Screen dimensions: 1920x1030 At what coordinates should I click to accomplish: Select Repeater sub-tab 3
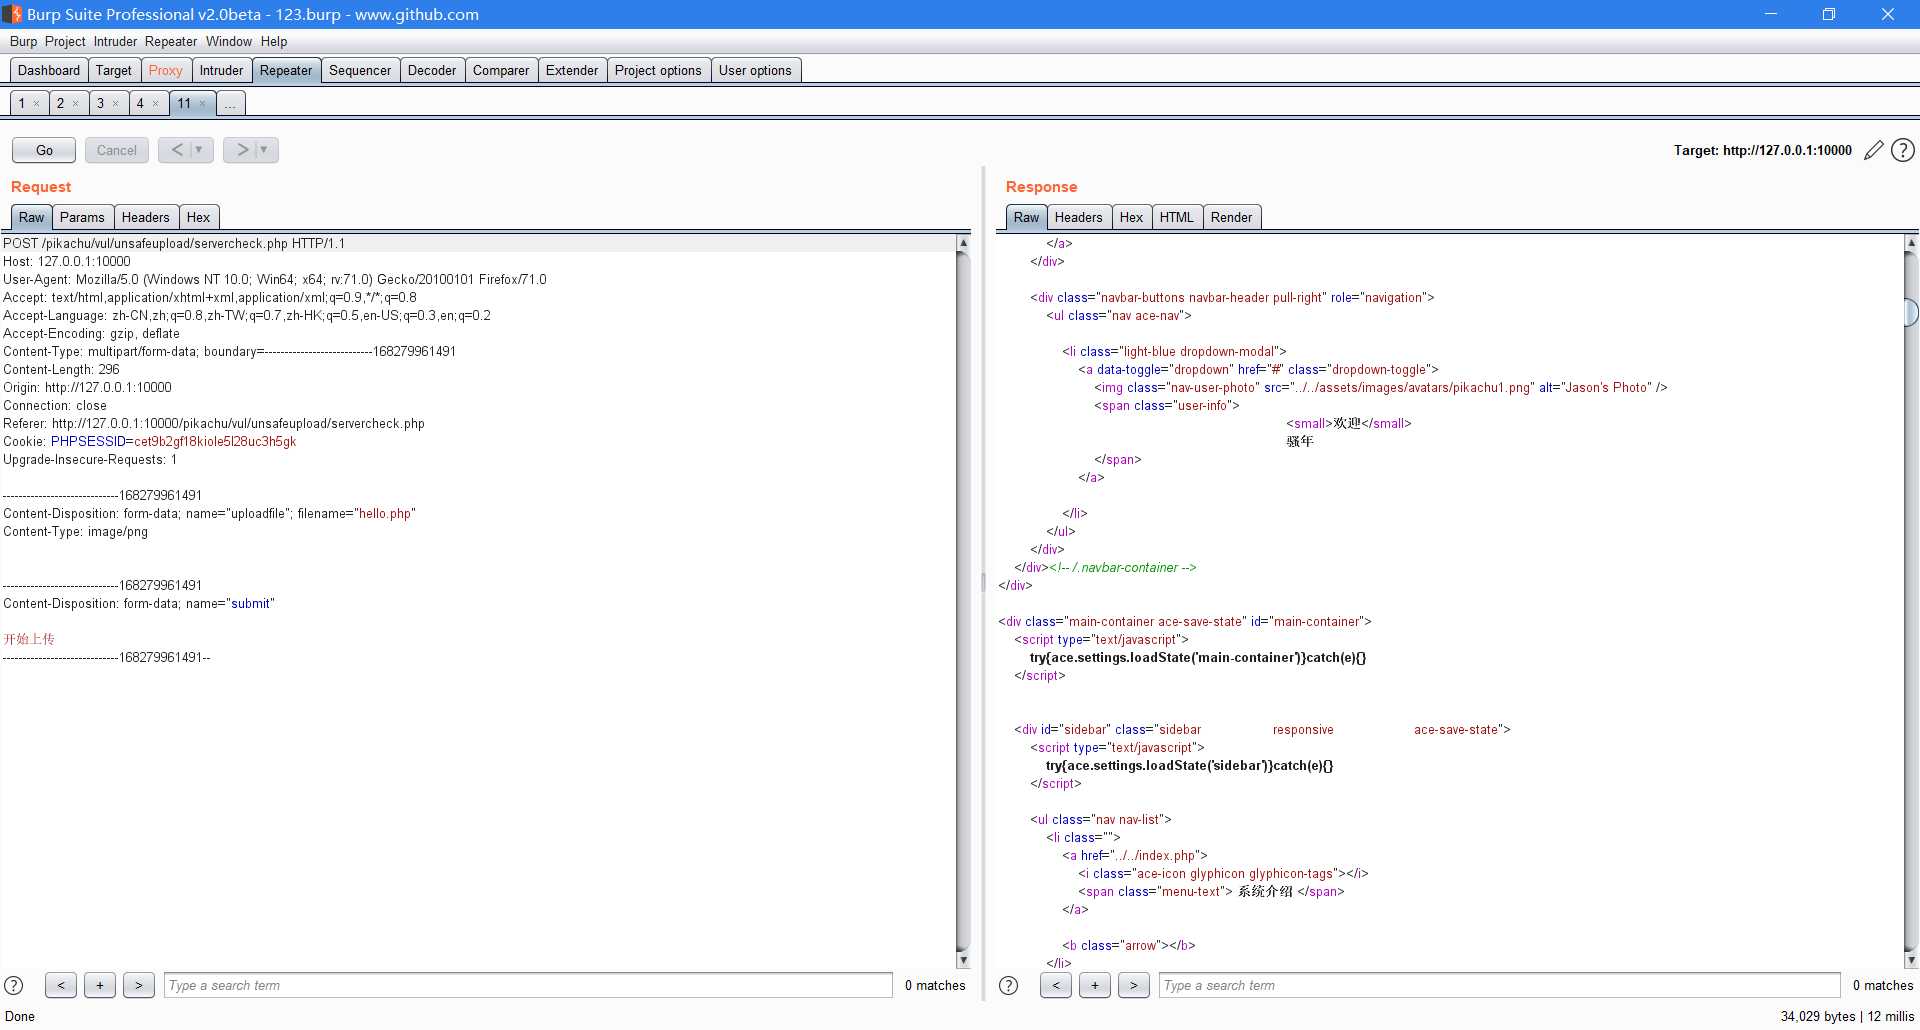pyautogui.click(x=100, y=103)
